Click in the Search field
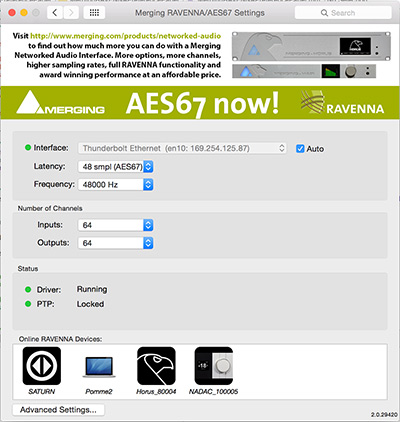Viewport: 400px width, 422px height. [x=343, y=13]
